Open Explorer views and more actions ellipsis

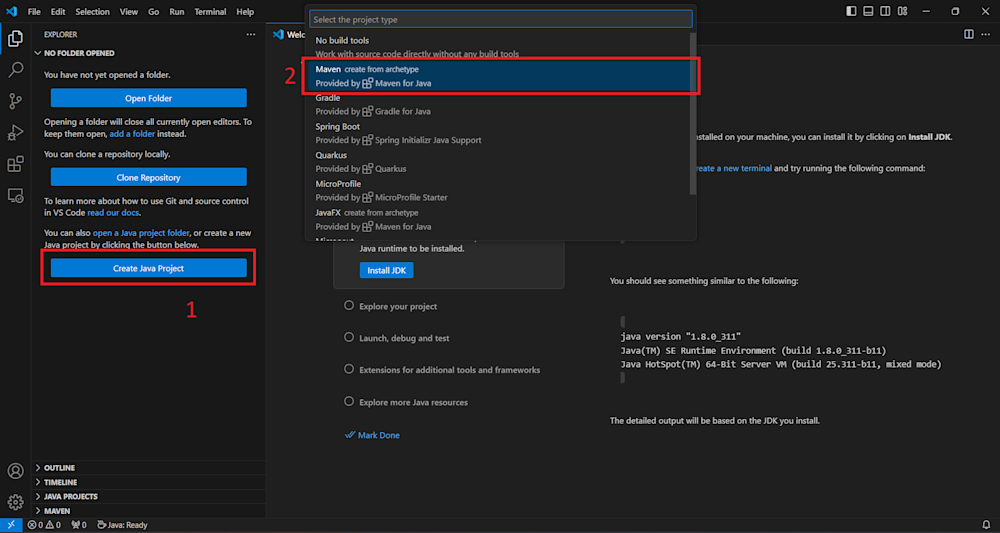point(251,34)
